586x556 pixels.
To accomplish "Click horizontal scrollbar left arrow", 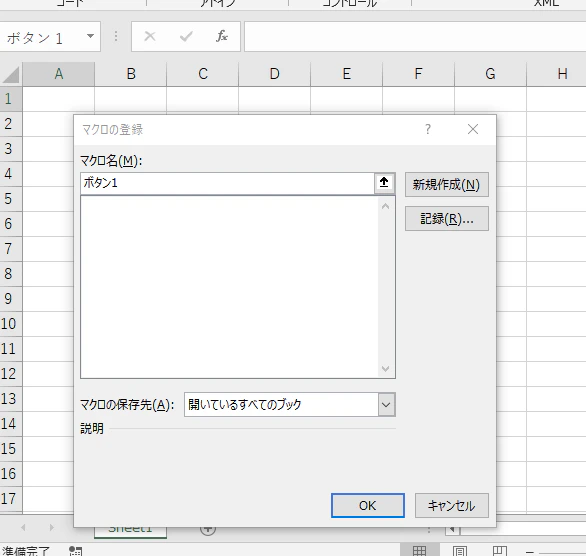I will [x=452, y=529].
